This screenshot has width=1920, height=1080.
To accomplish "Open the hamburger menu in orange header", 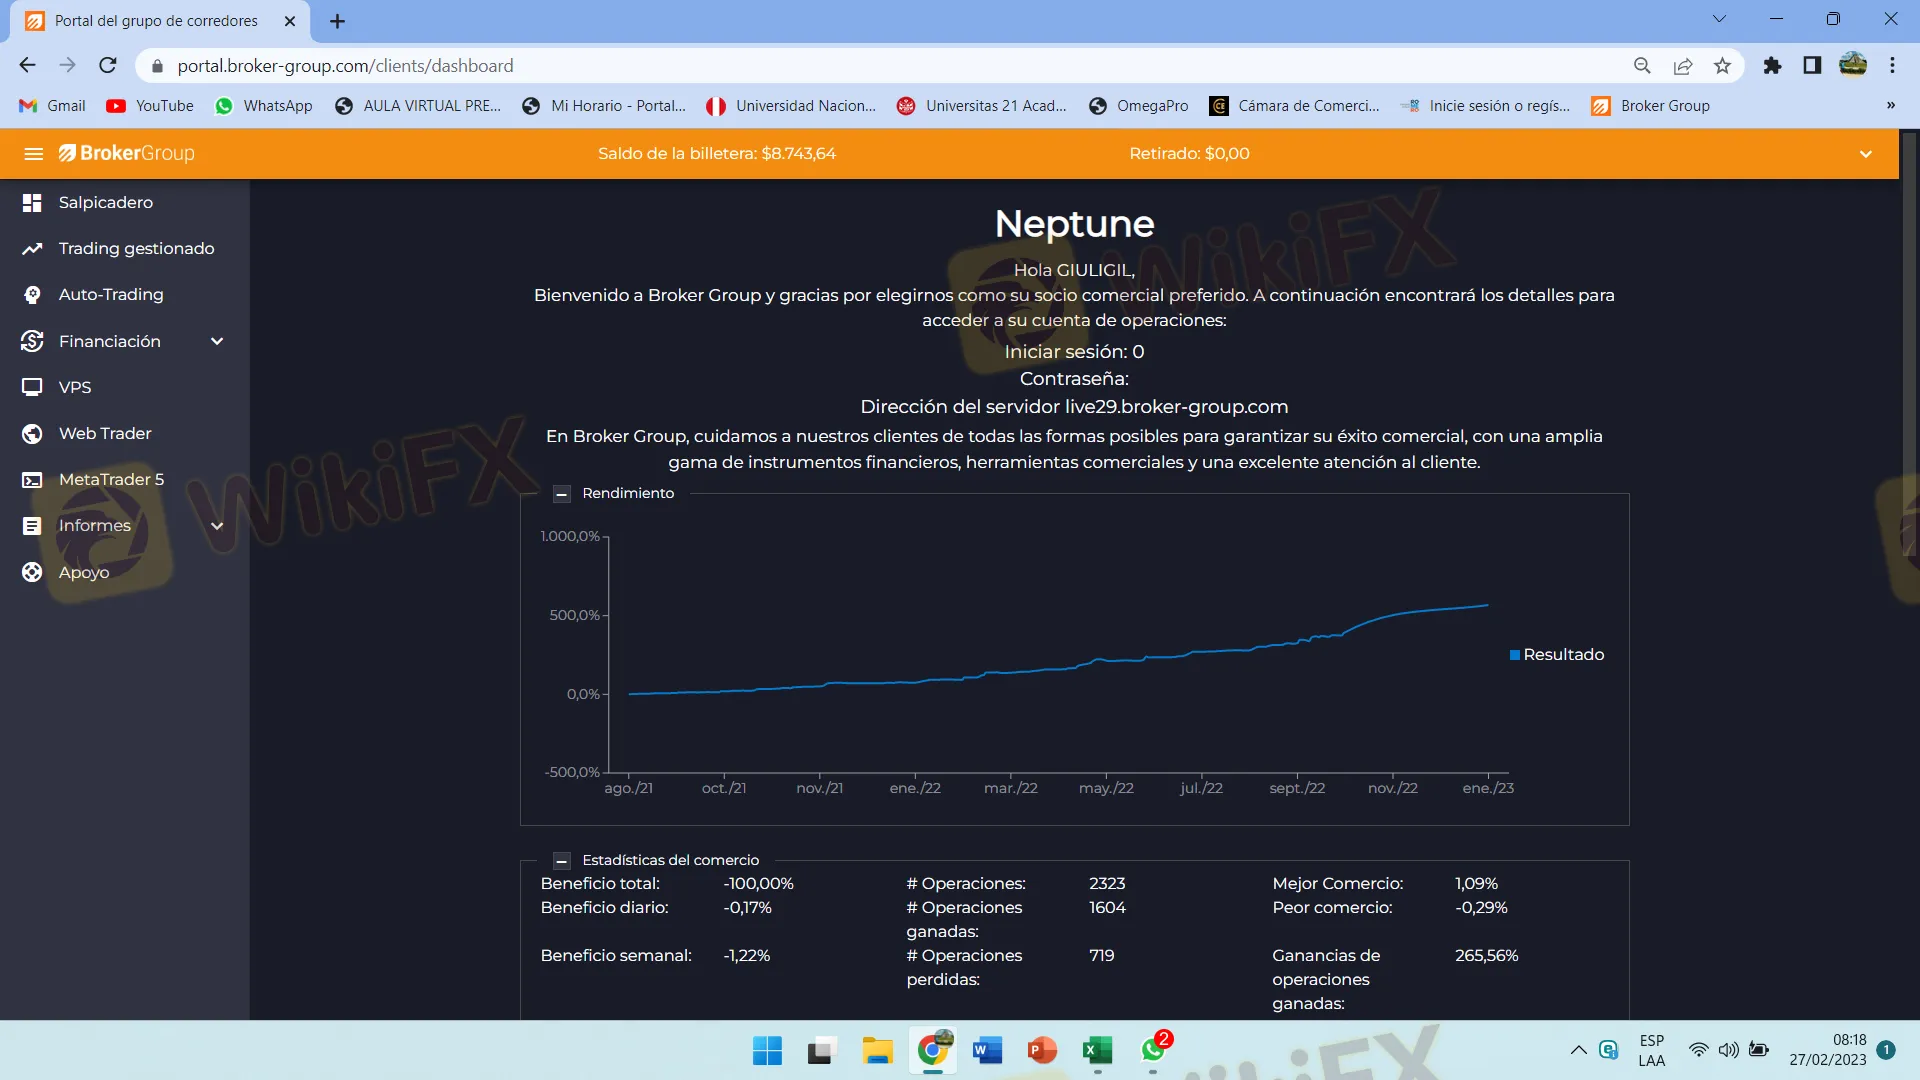I will click(34, 154).
